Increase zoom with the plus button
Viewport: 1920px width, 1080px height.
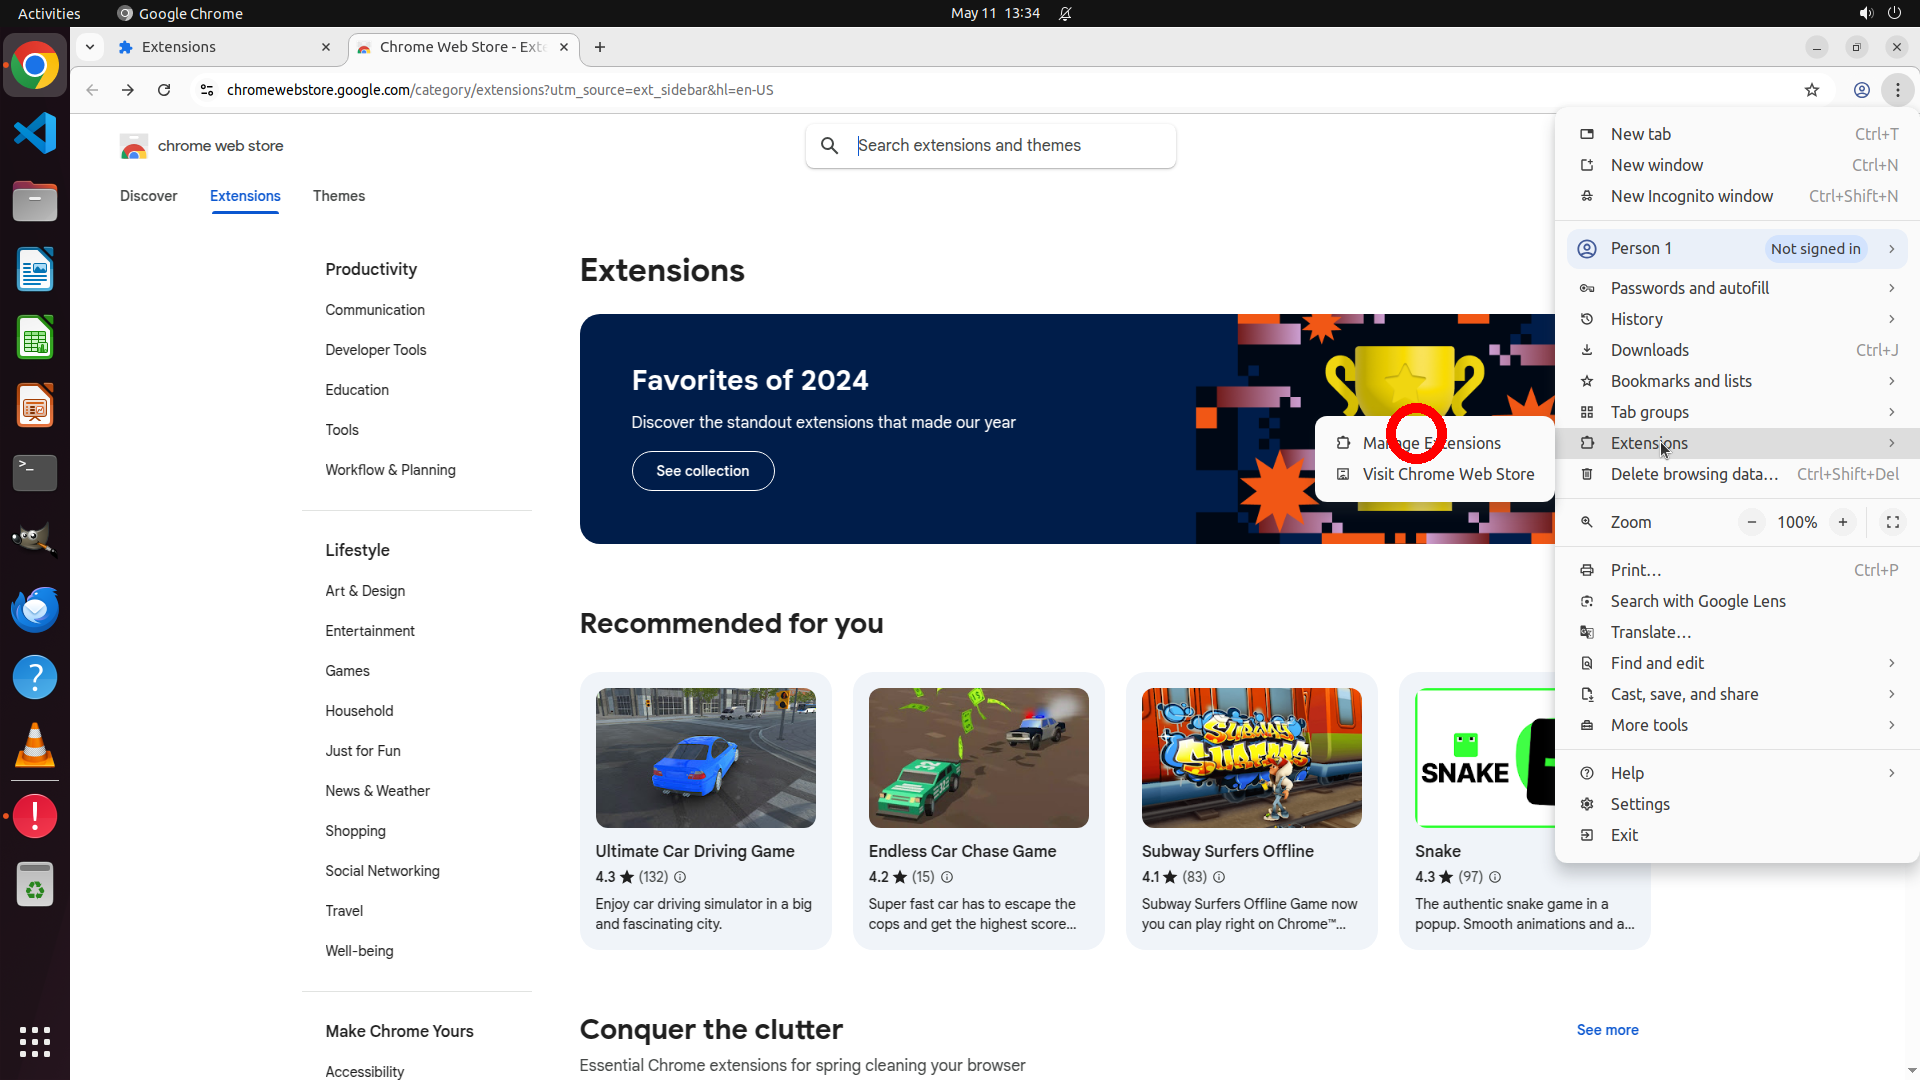tap(1842, 522)
